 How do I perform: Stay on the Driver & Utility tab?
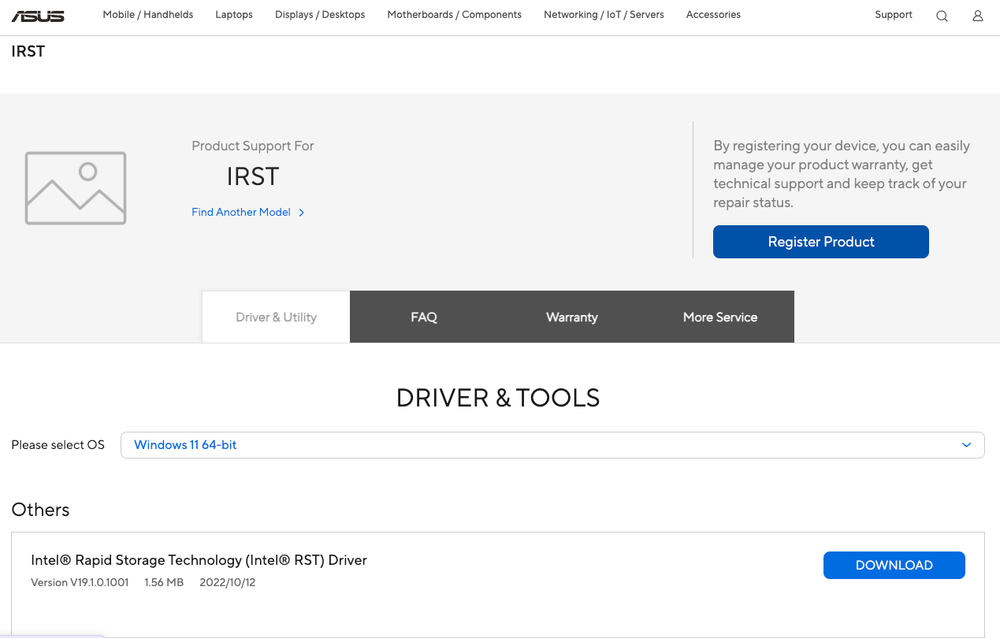[275, 317]
